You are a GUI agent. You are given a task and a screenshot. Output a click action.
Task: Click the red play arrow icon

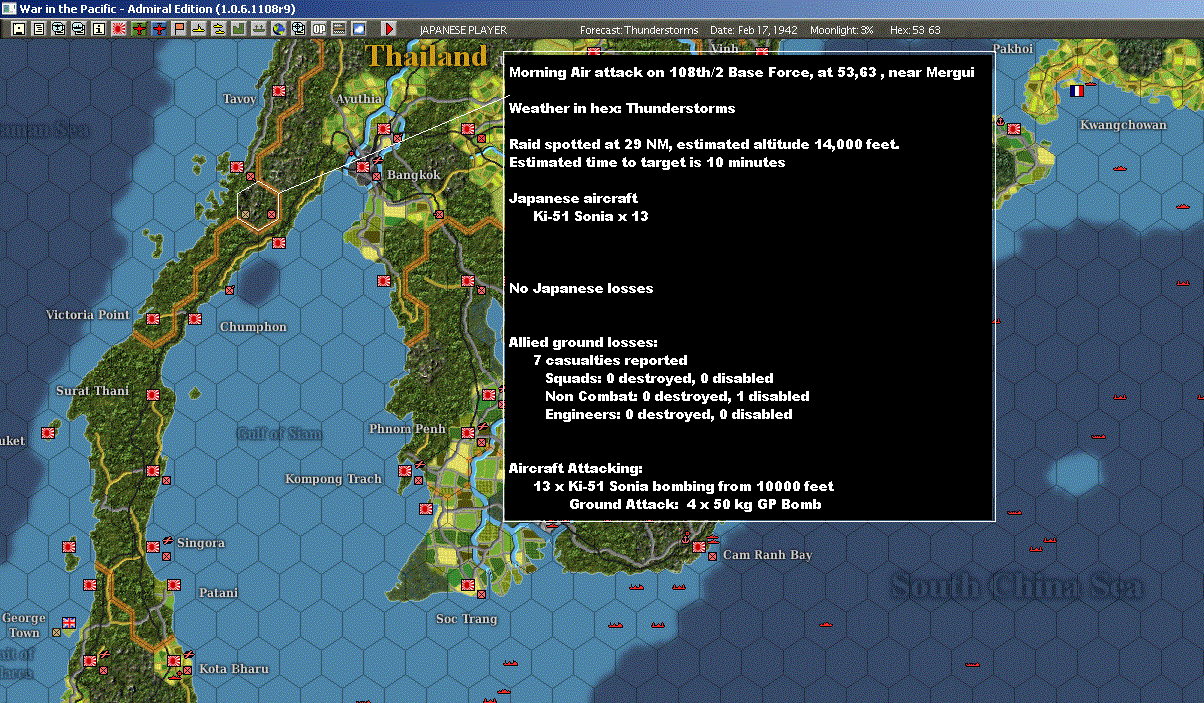tap(390, 29)
